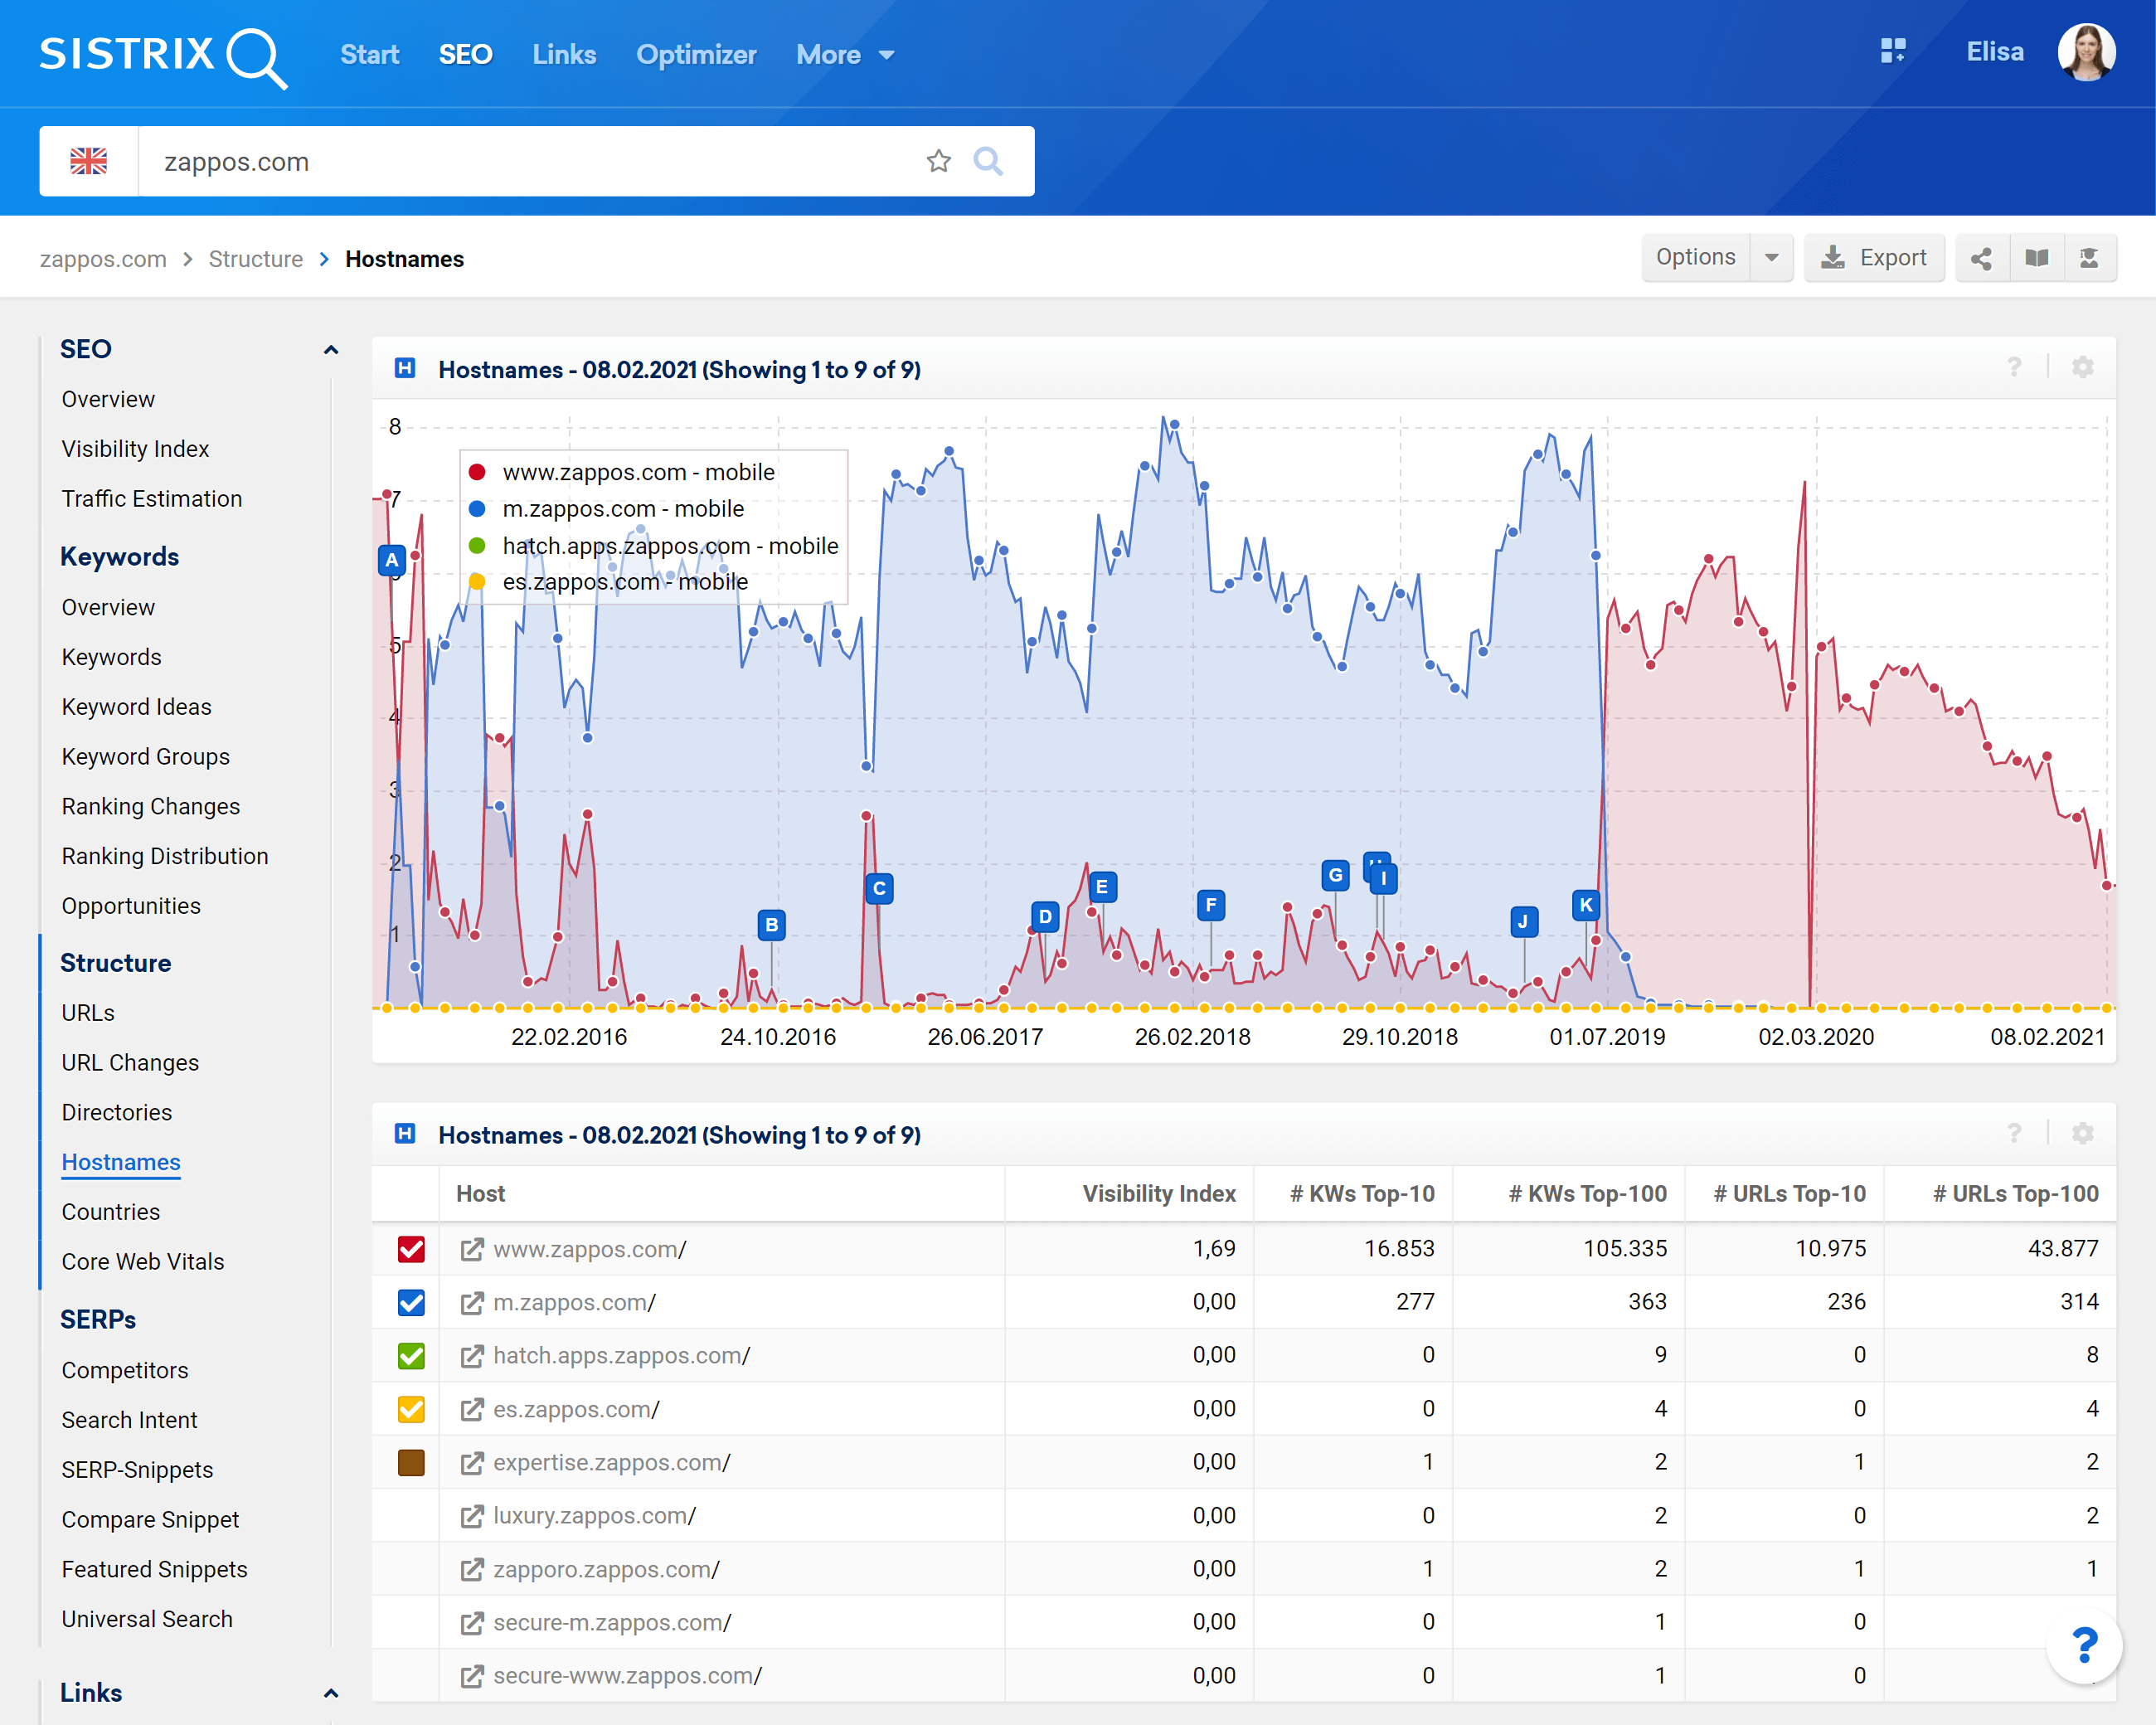The height and width of the screenshot is (1725, 2156).
Task: Open secure-www.zappos.com external link icon
Action: [471, 1677]
